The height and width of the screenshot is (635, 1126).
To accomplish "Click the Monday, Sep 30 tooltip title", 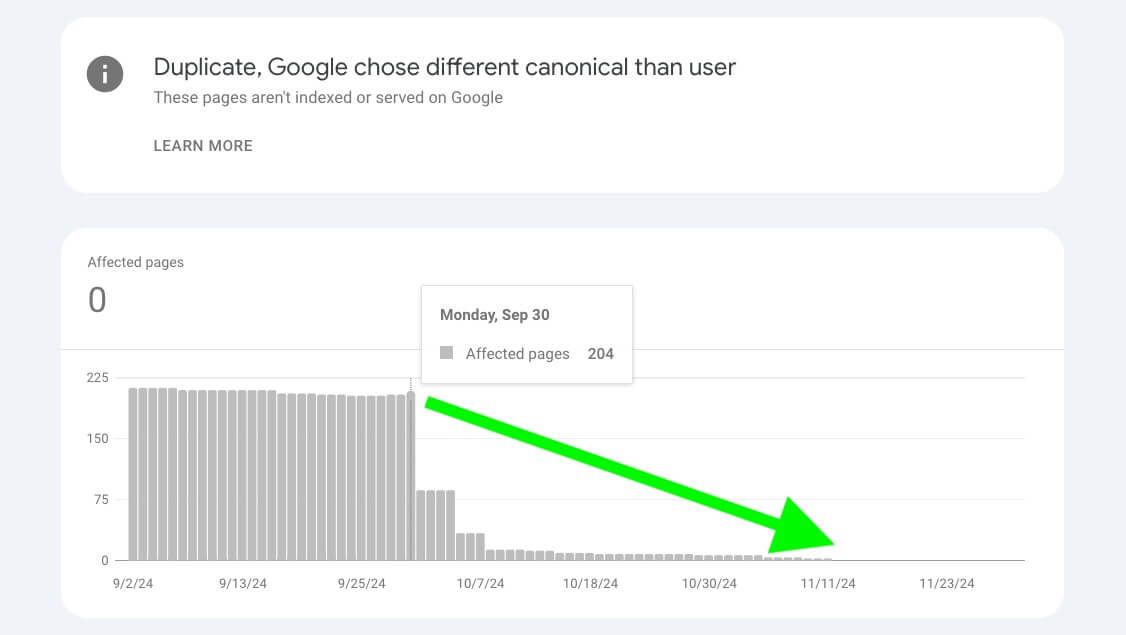I will (x=495, y=315).
